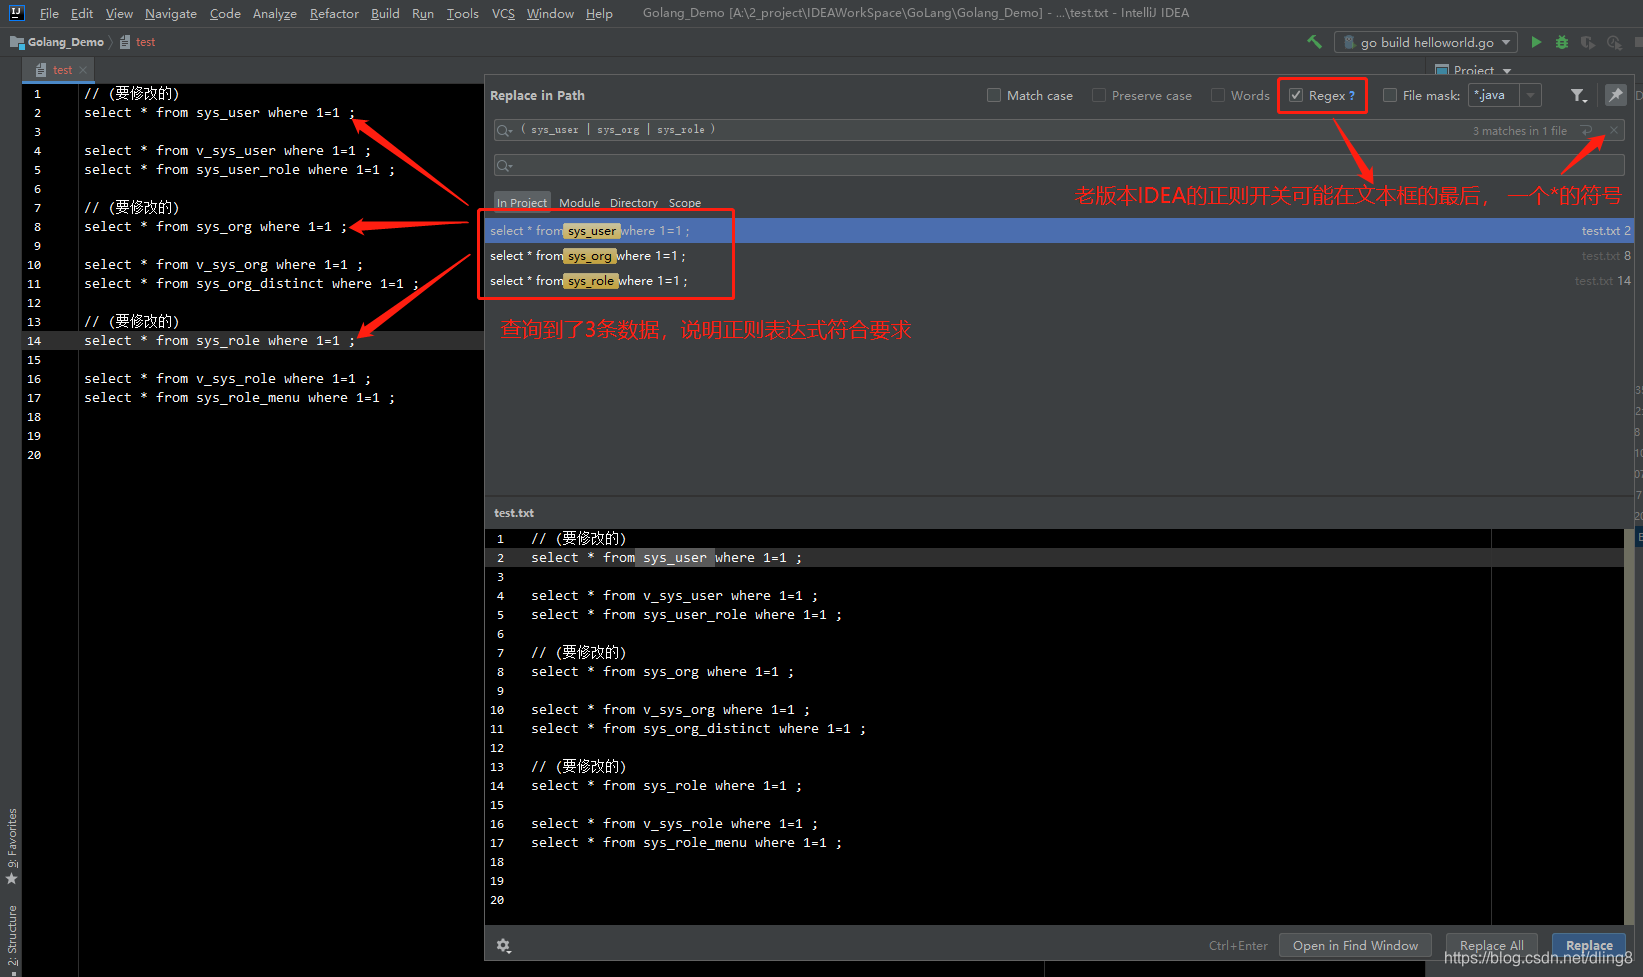1643x977 pixels.
Task: Open the File menu
Action: (x=49, y=13)
